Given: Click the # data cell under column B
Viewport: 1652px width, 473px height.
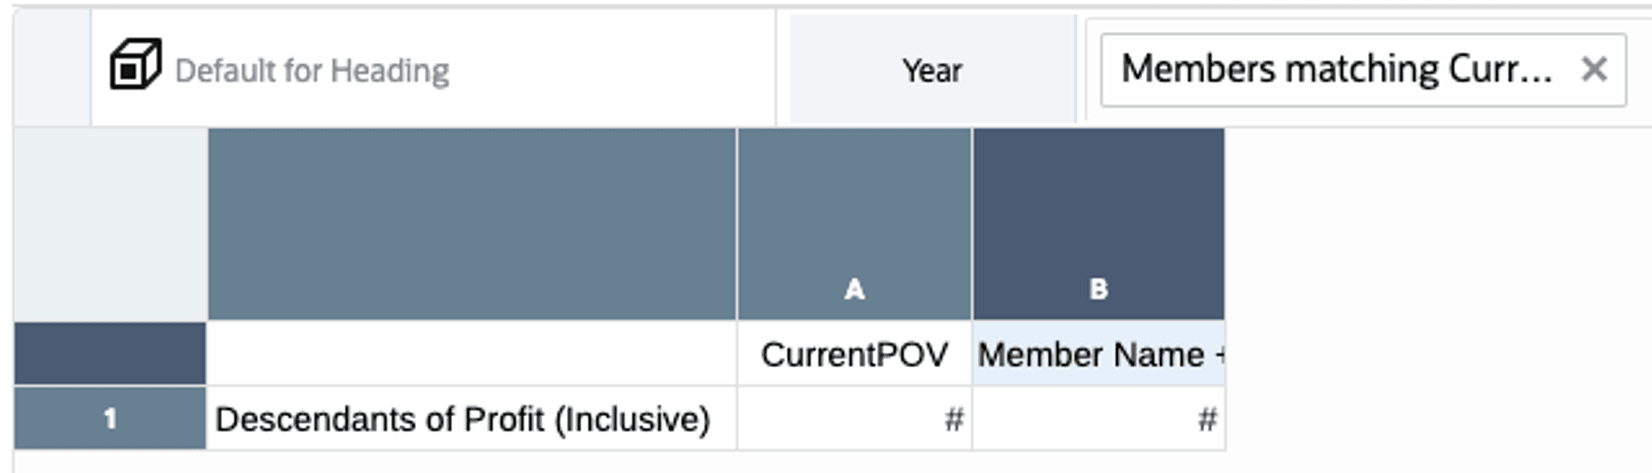Looking at the screenshot, I should point(1098,418).
